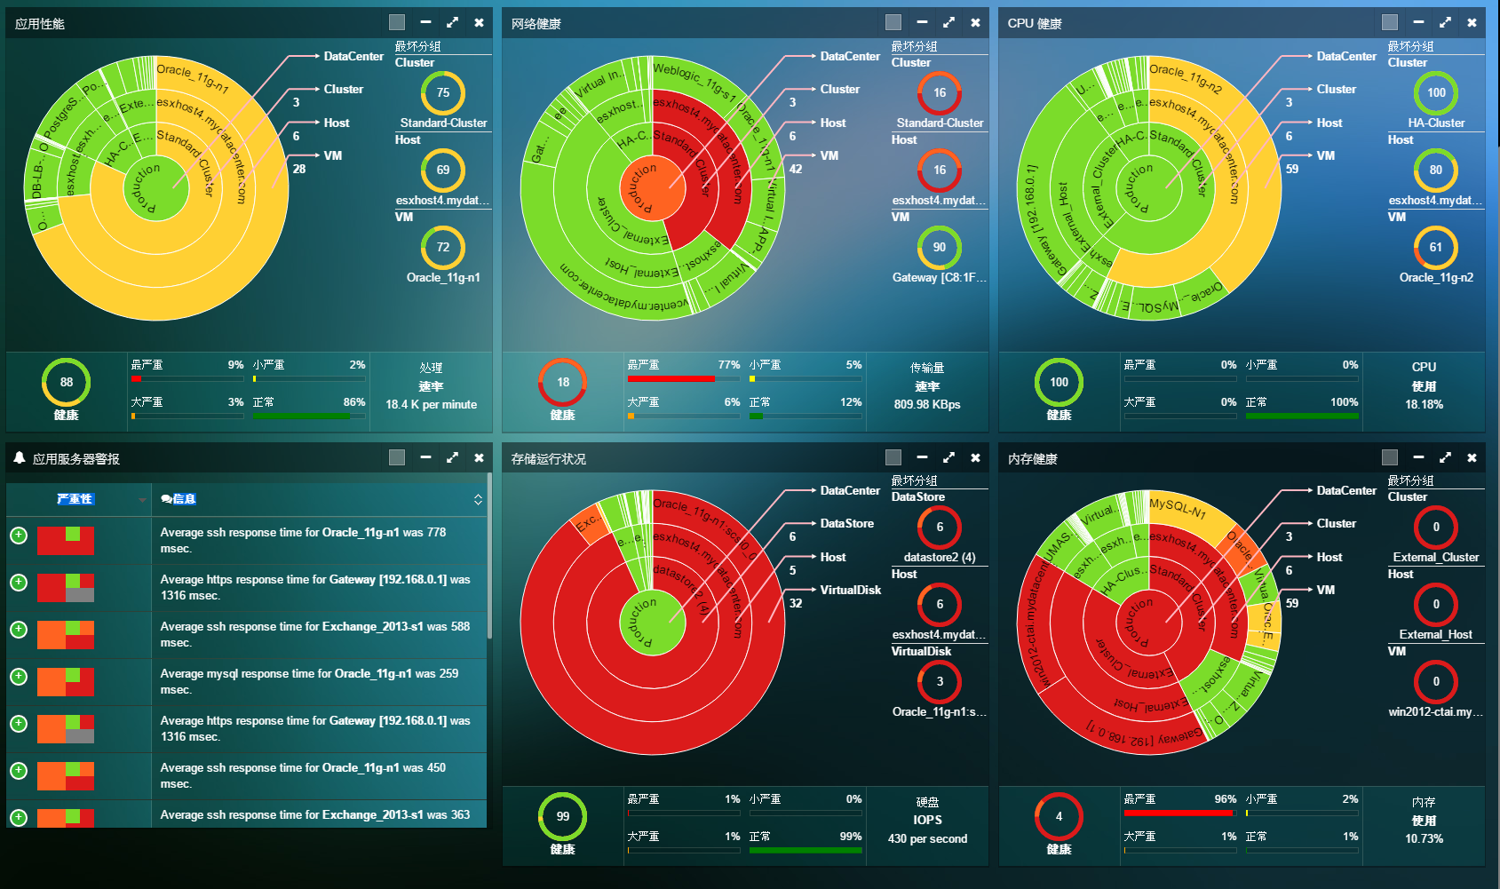Viewport: 1500px width, 889px height.
Task: Click the Cluster legend label in CPU 健康
Action: pyautogui.click(x=1336, y=89)
